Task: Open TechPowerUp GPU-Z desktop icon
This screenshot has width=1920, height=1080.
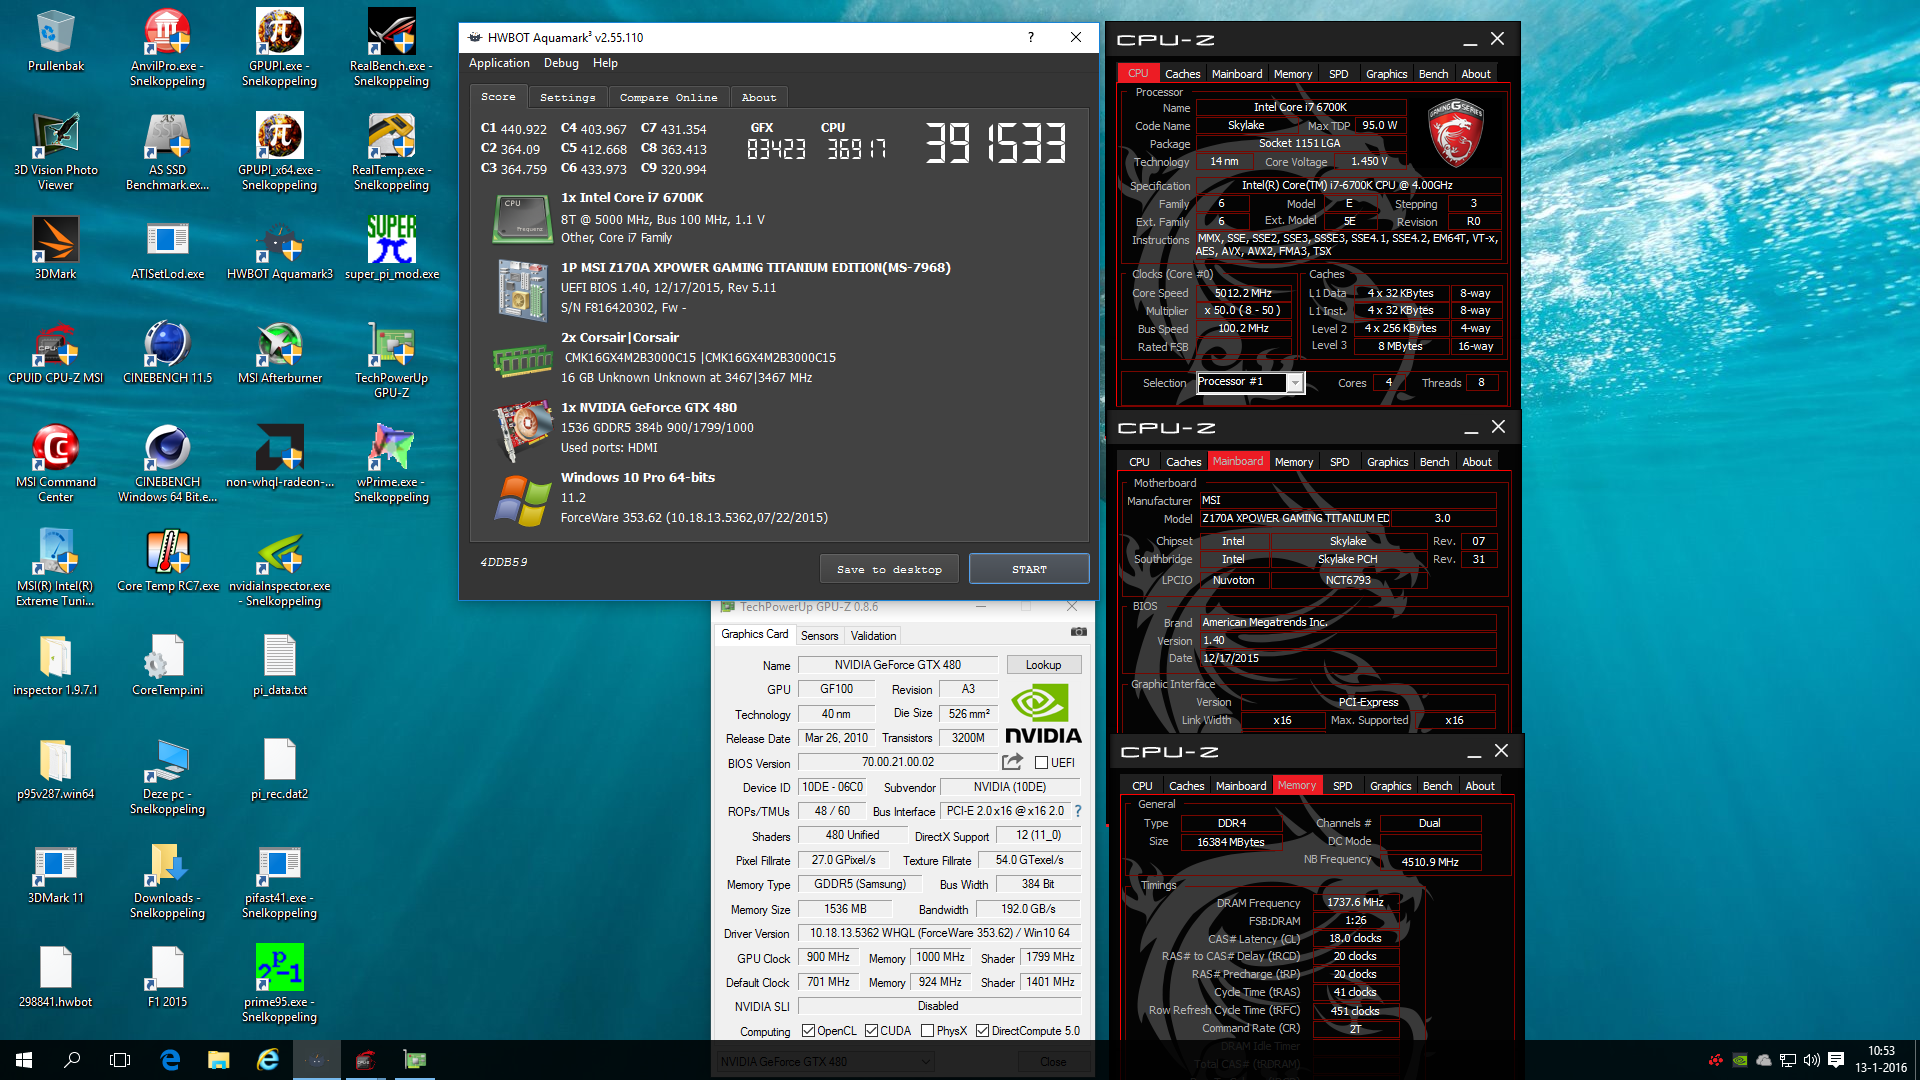Action: pyautogui.click(x=391, y=360)
